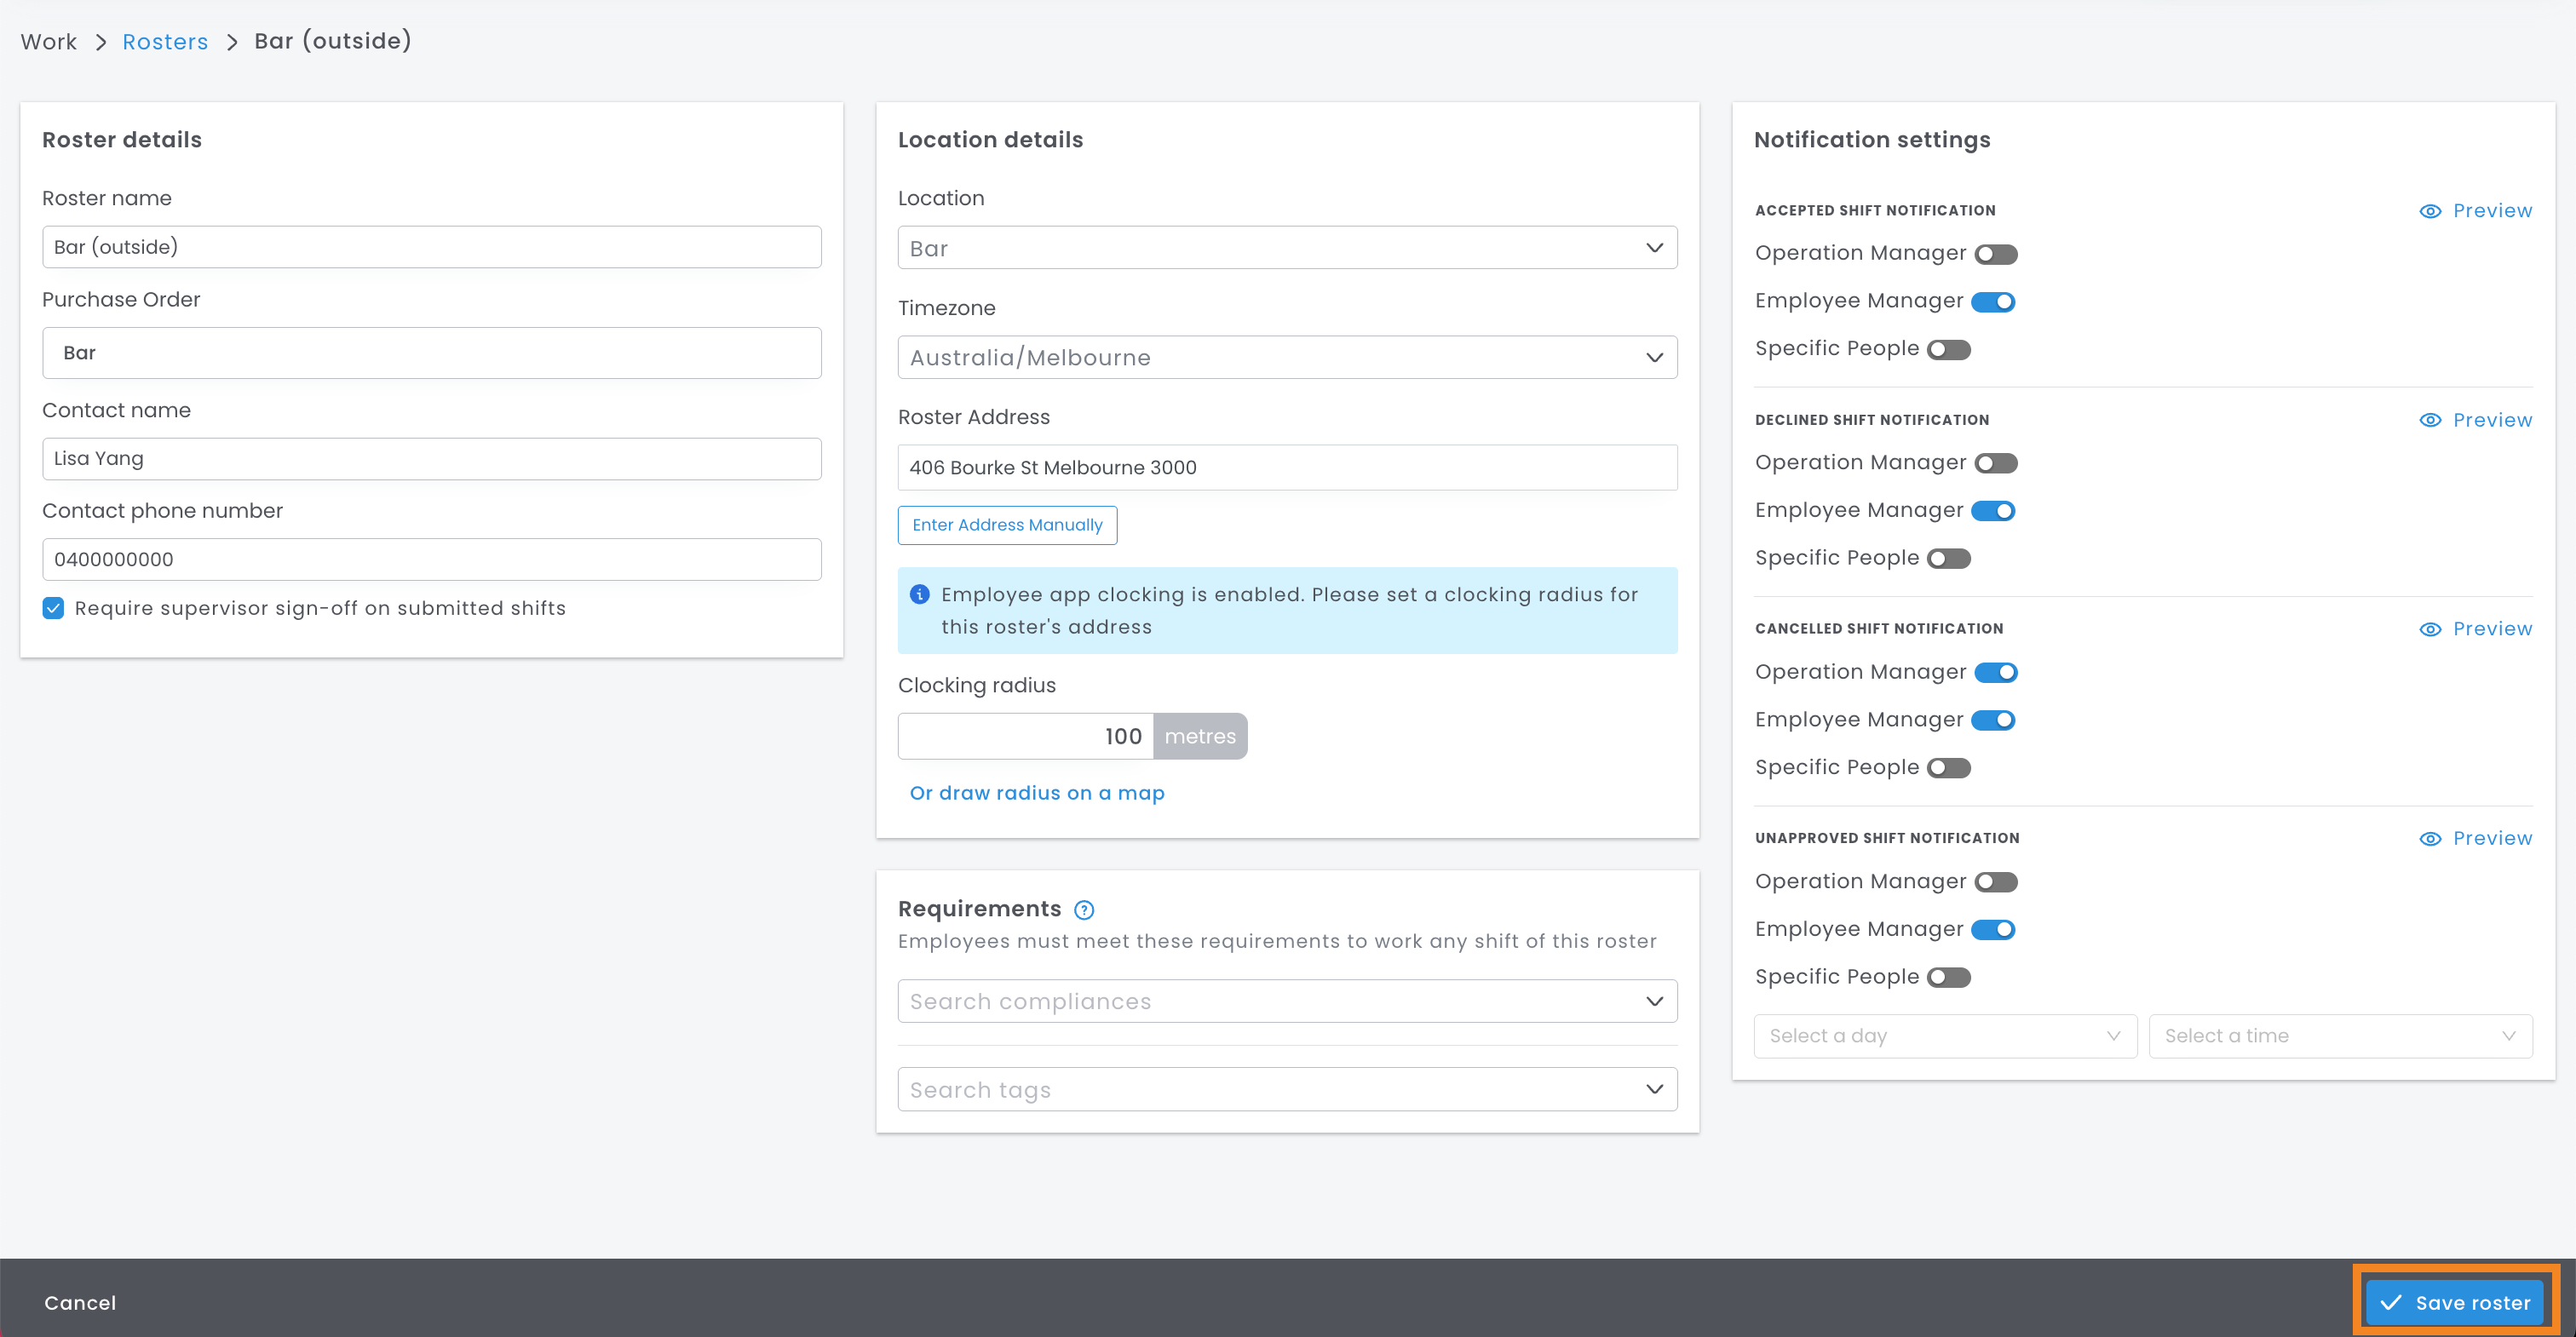Click the Save roster button

(x=2455, y=1302)
